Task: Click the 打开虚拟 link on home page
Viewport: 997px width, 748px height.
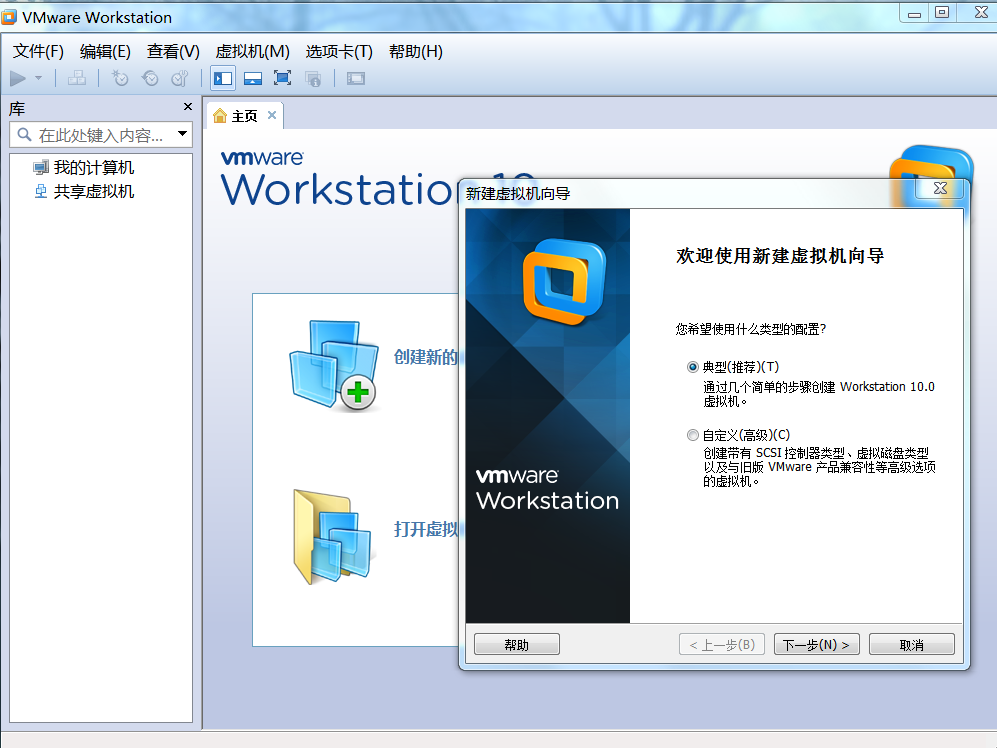Action: (x=425, y=529)
